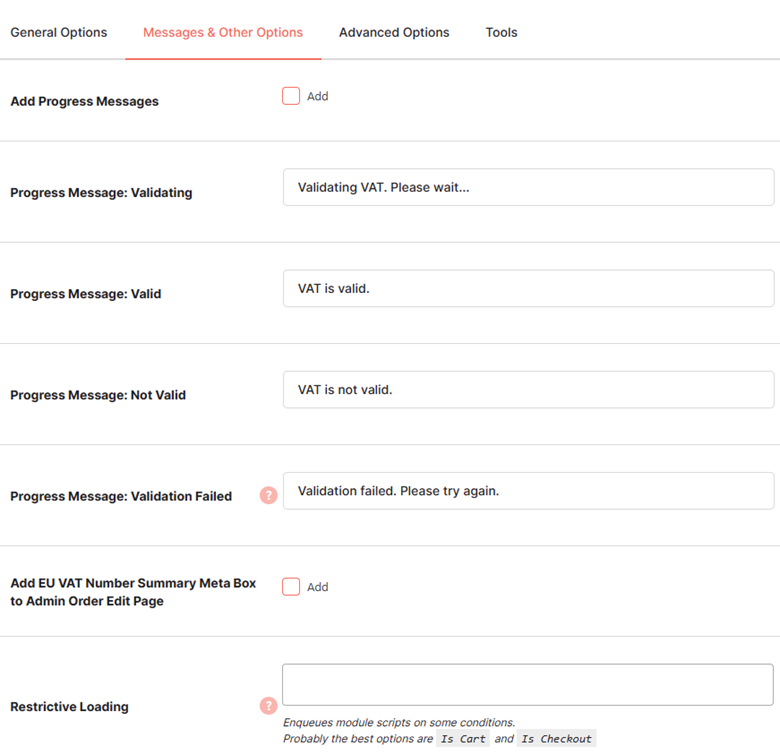The width and height of the screenshot is (780, 755).
Task: Click the 'Is Checkout' code text
Action: coord(556,739)
